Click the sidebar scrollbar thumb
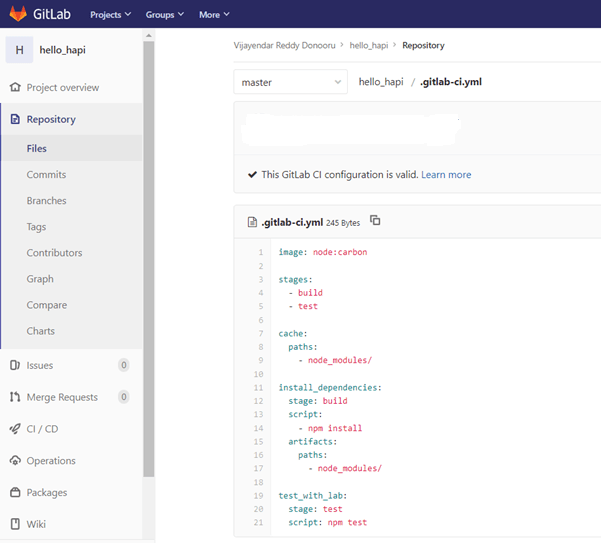The height and width of the screenshot is (543, 601). click(x=149, y=259)
